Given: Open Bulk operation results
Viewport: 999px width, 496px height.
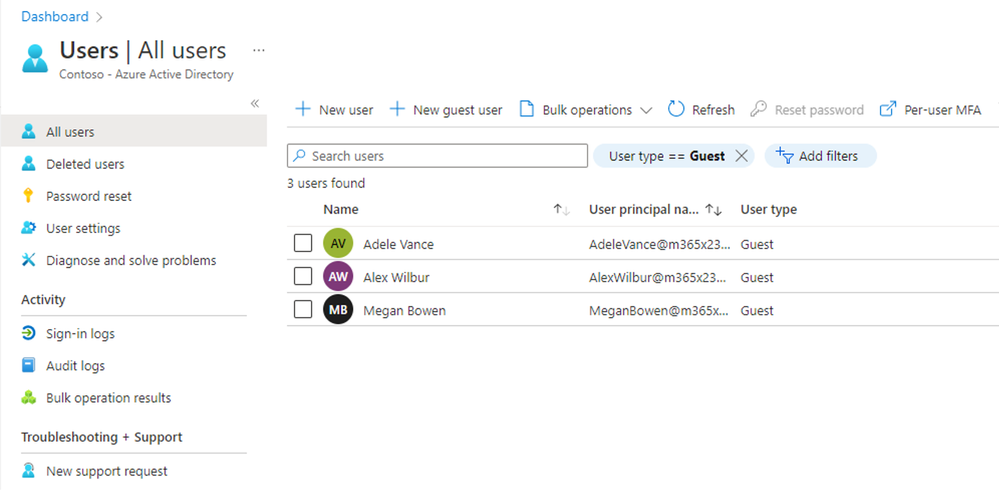Looking at the screenshot, I should pyautogui.click(x=108, y=398).
